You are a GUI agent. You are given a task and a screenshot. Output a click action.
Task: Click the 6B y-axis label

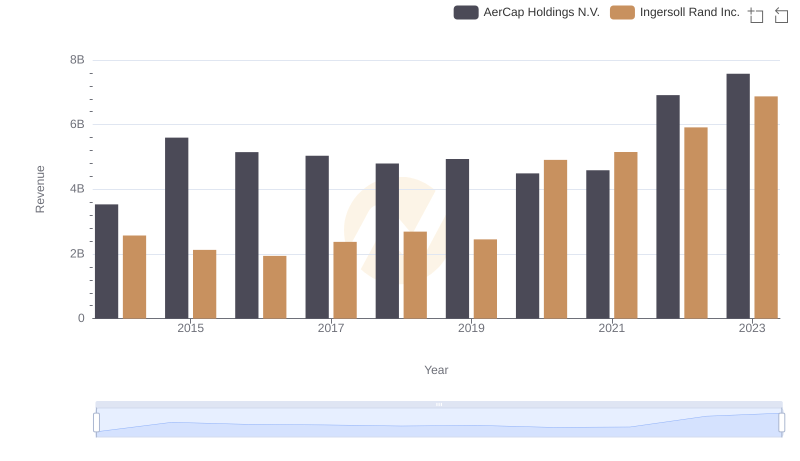click(x=77, y=124)
